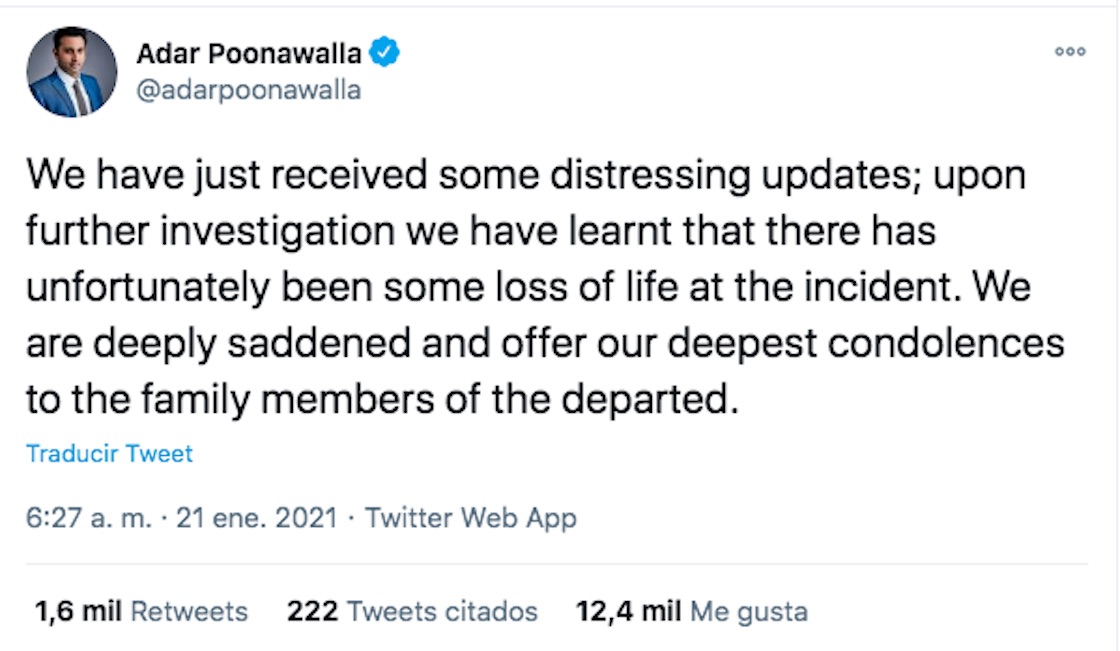Click the 222 quoted tweets number
The width and height of the screenshot is (1120, 651).
(x=308, y=611)
